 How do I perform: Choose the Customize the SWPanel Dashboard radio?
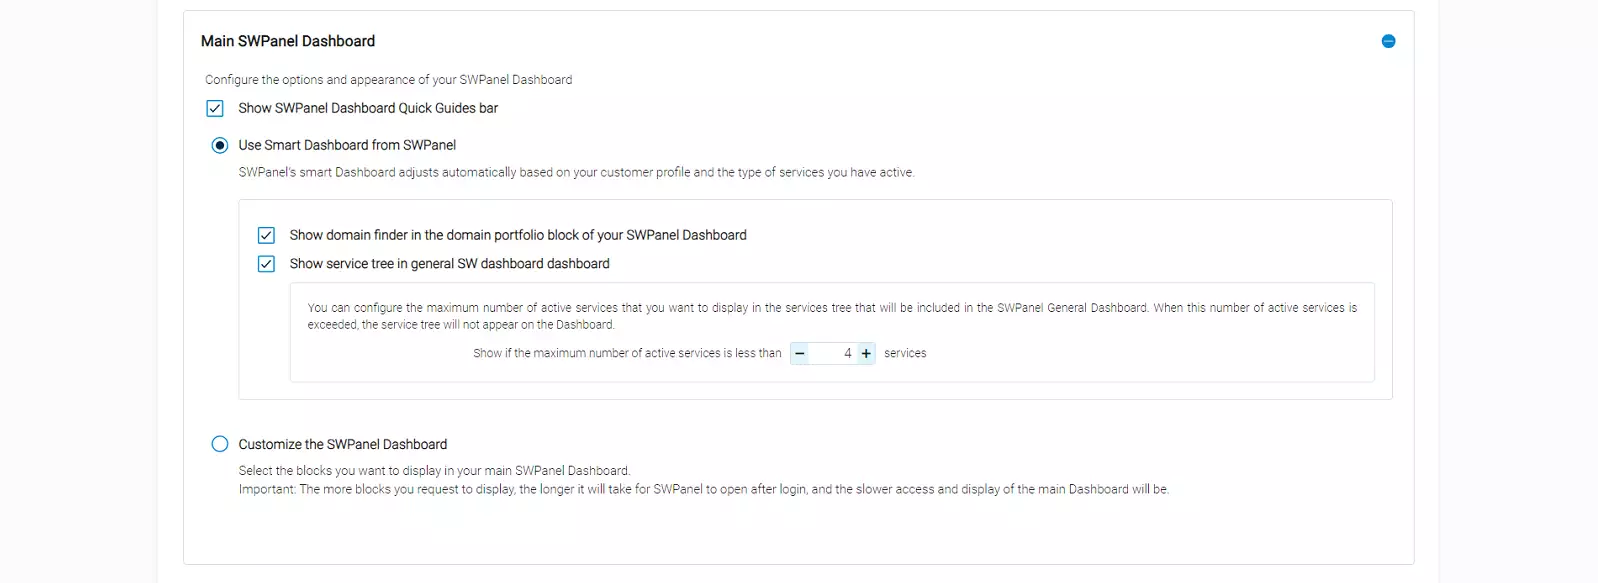pos(220,444)
